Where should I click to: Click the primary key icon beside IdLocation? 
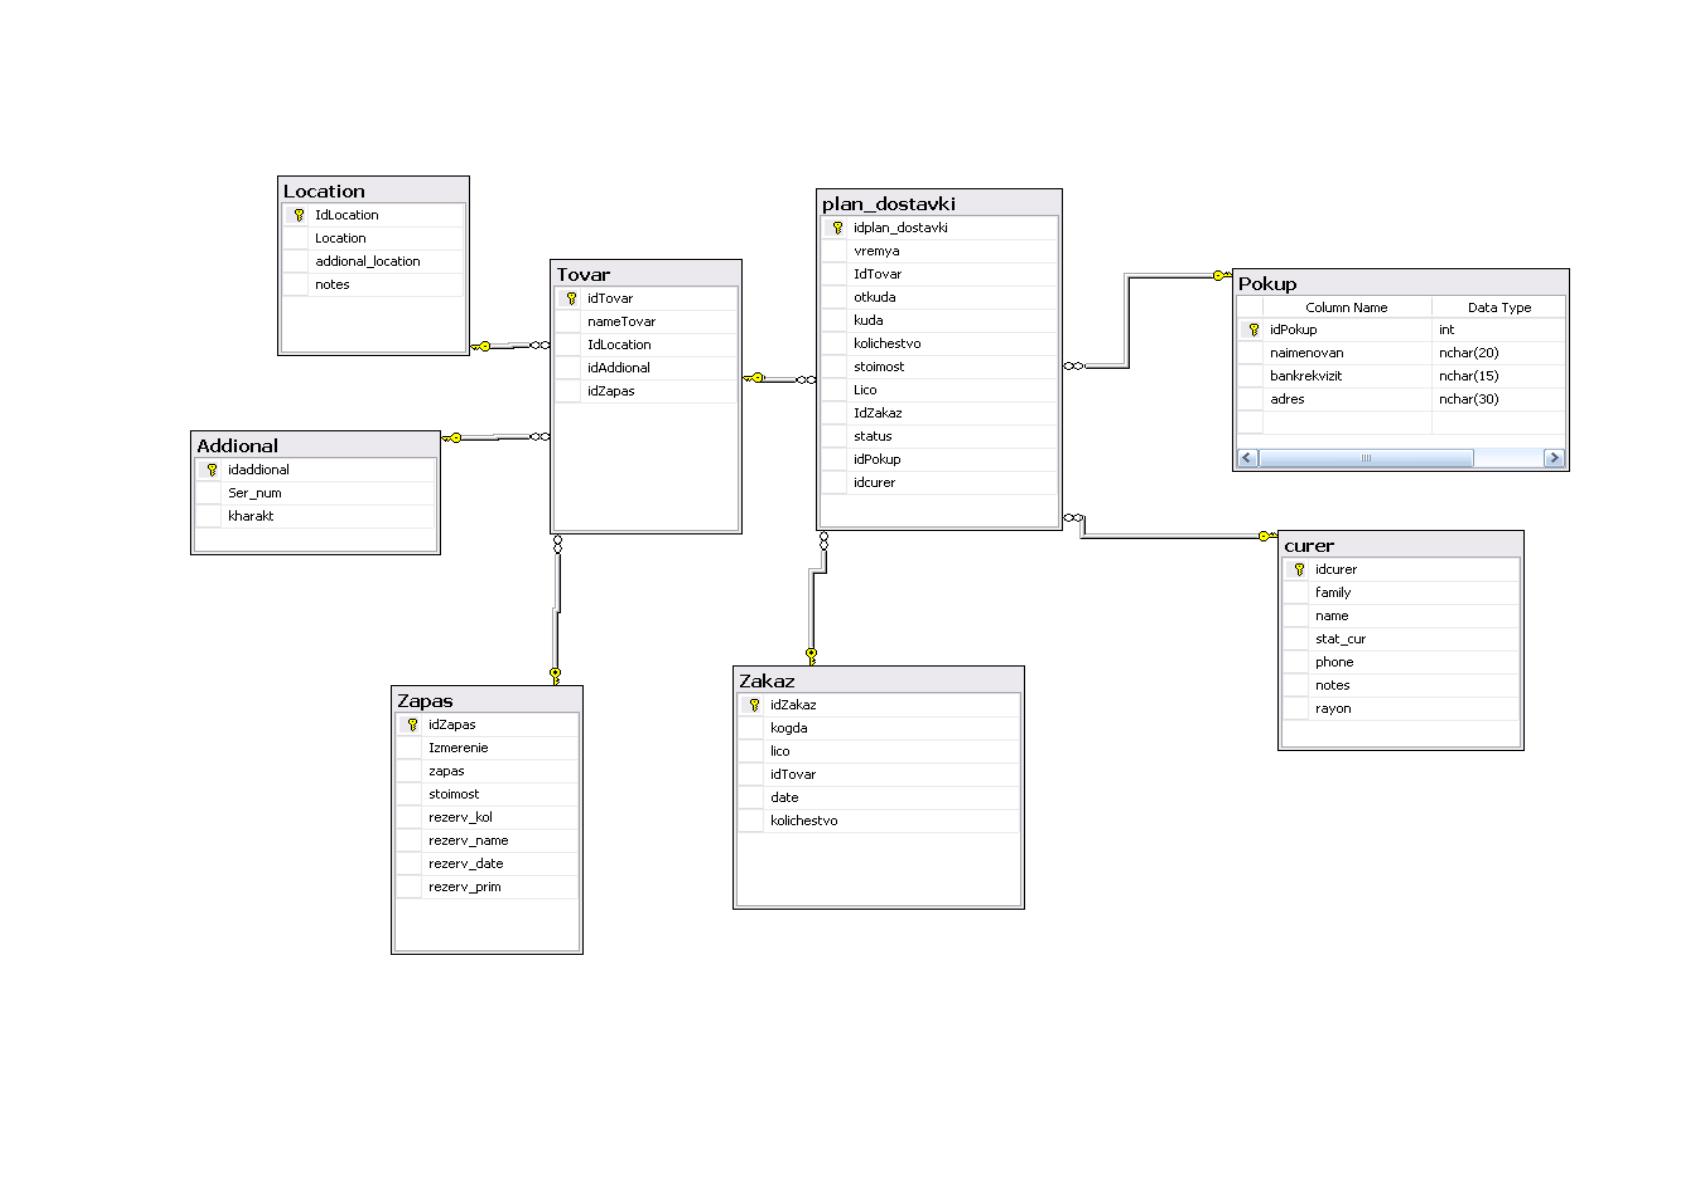click(298, 215)
